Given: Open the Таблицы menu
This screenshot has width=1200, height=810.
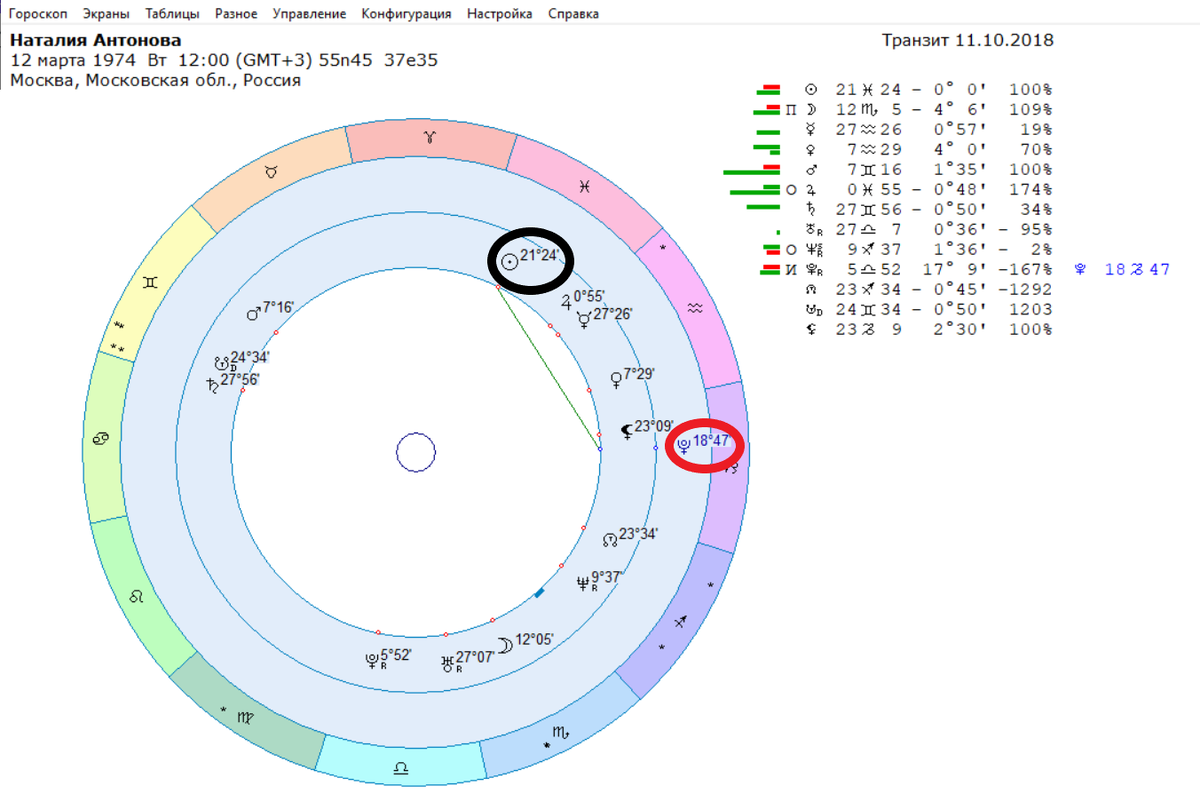Looking at the screenshot, I should point(172,14).
